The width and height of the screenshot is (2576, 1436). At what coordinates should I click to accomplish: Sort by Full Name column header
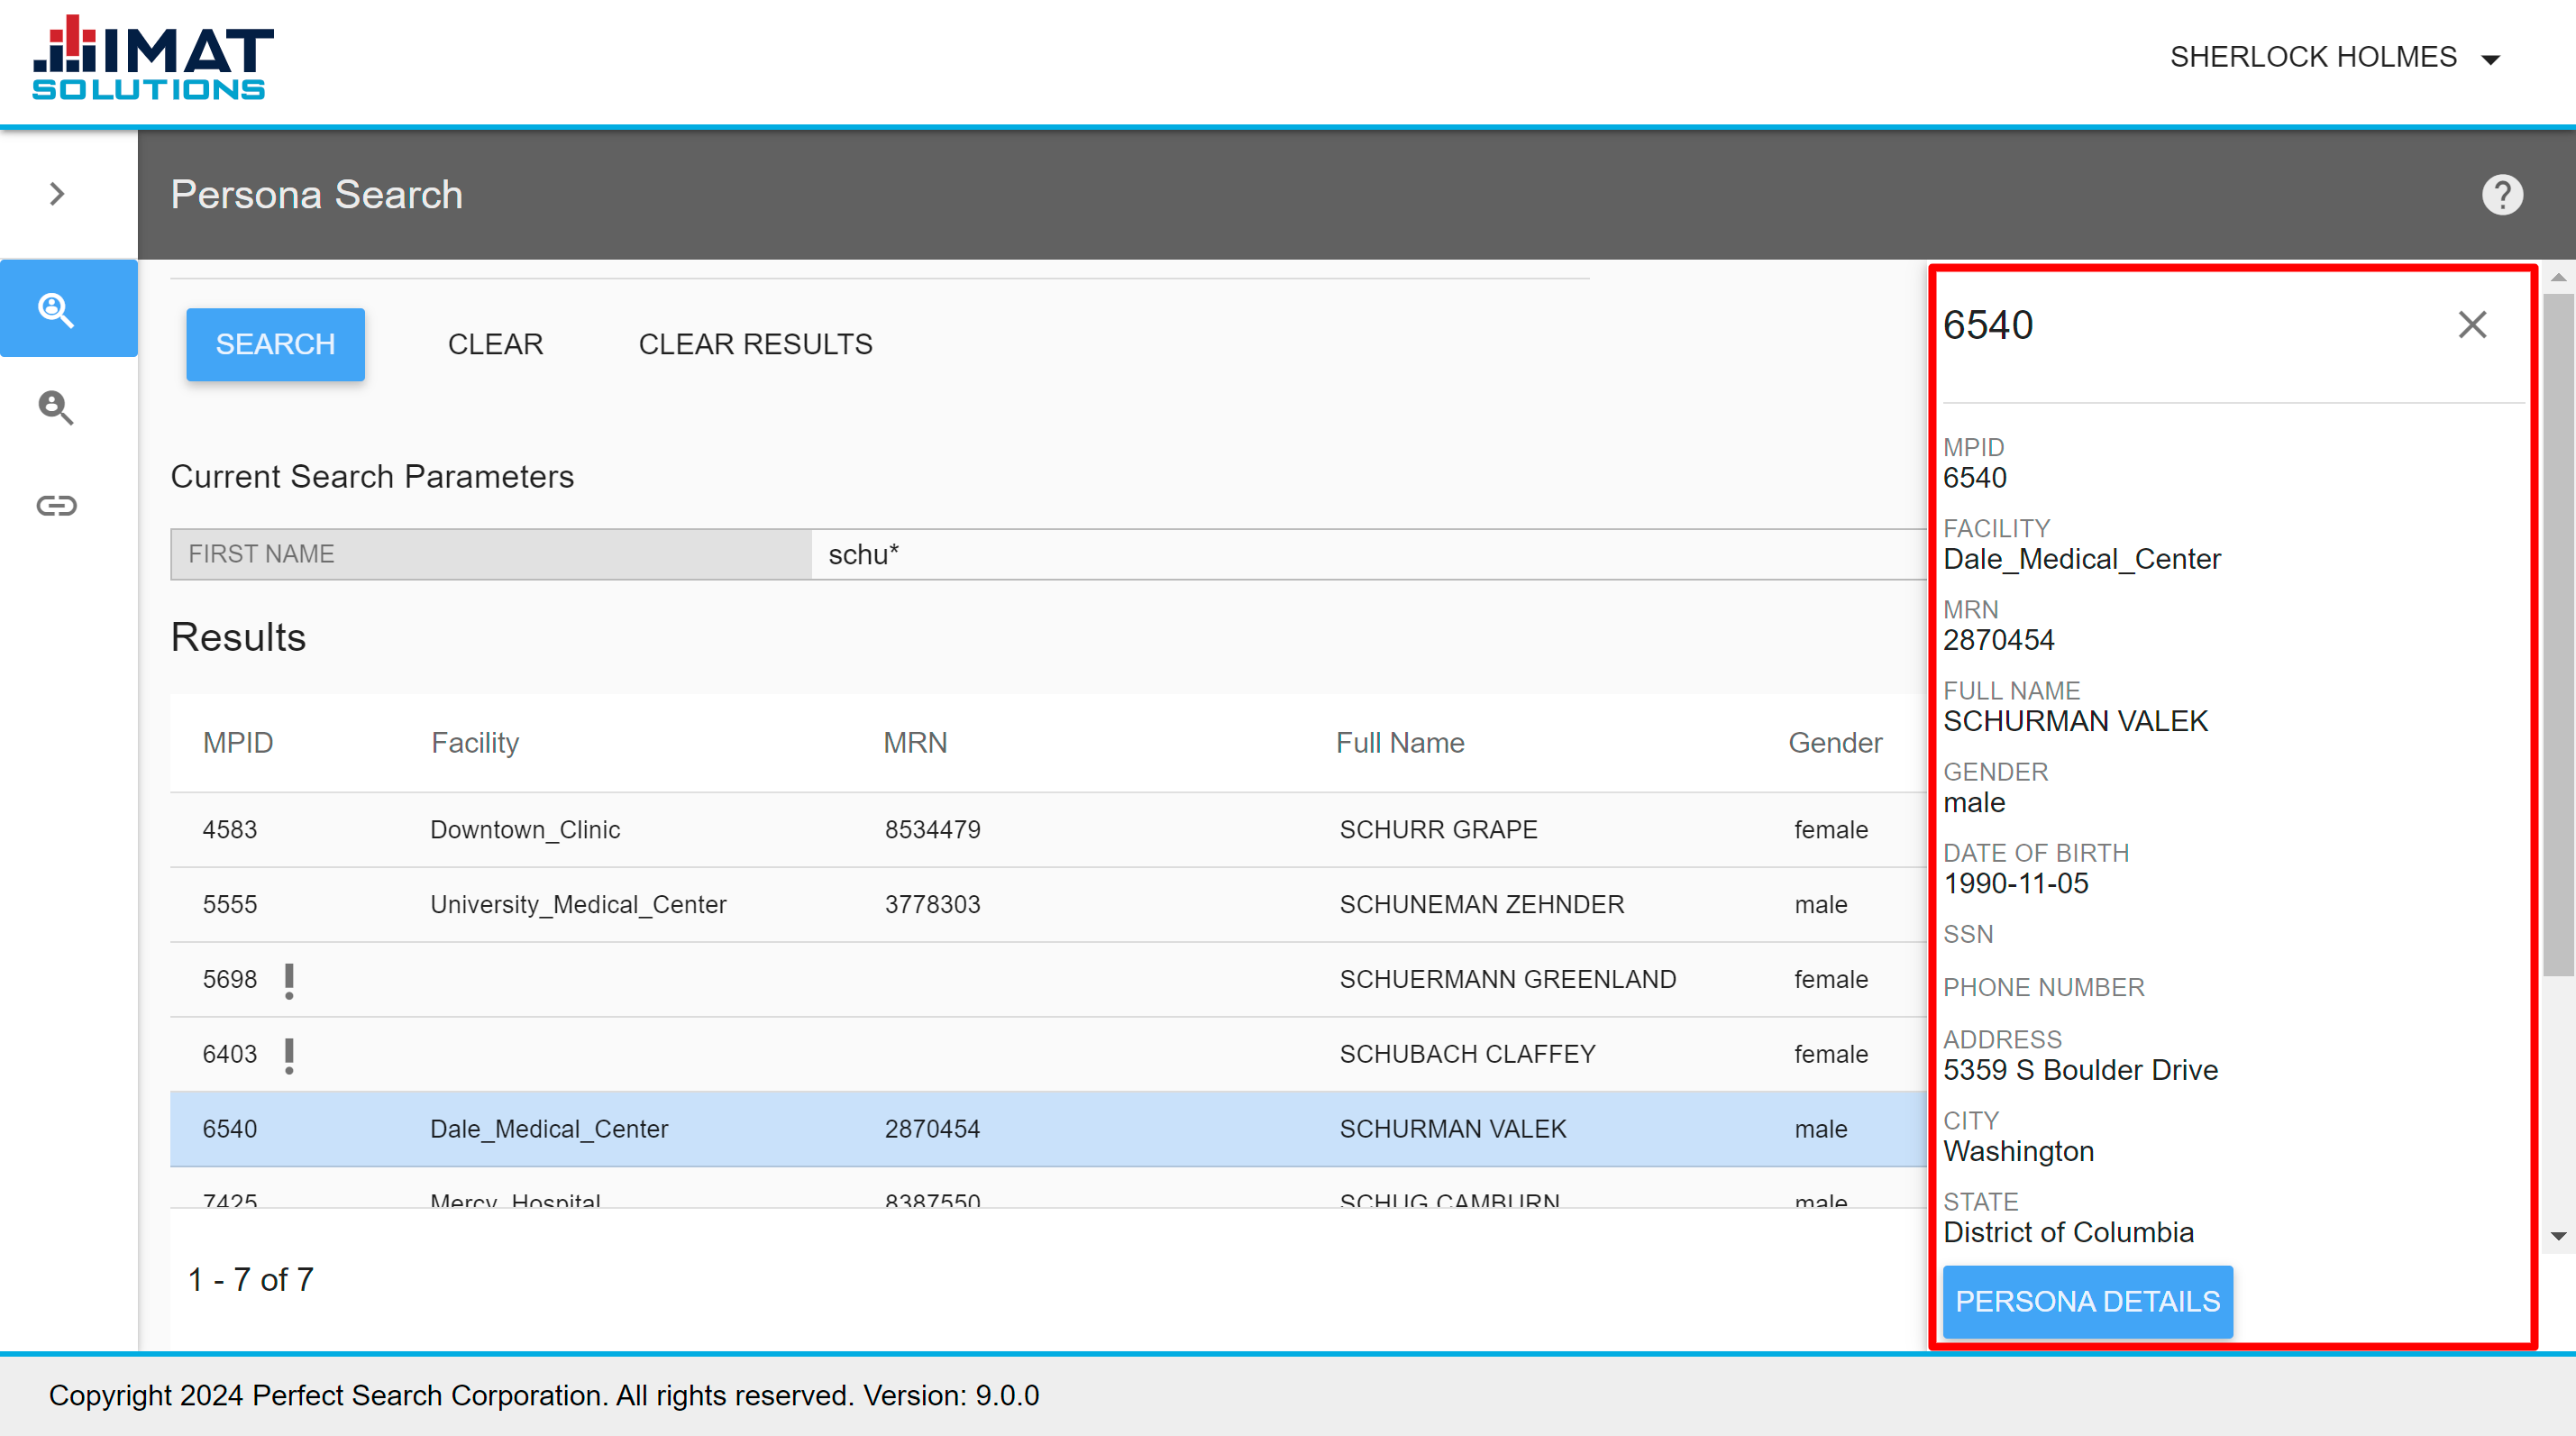pos(1400,743)
